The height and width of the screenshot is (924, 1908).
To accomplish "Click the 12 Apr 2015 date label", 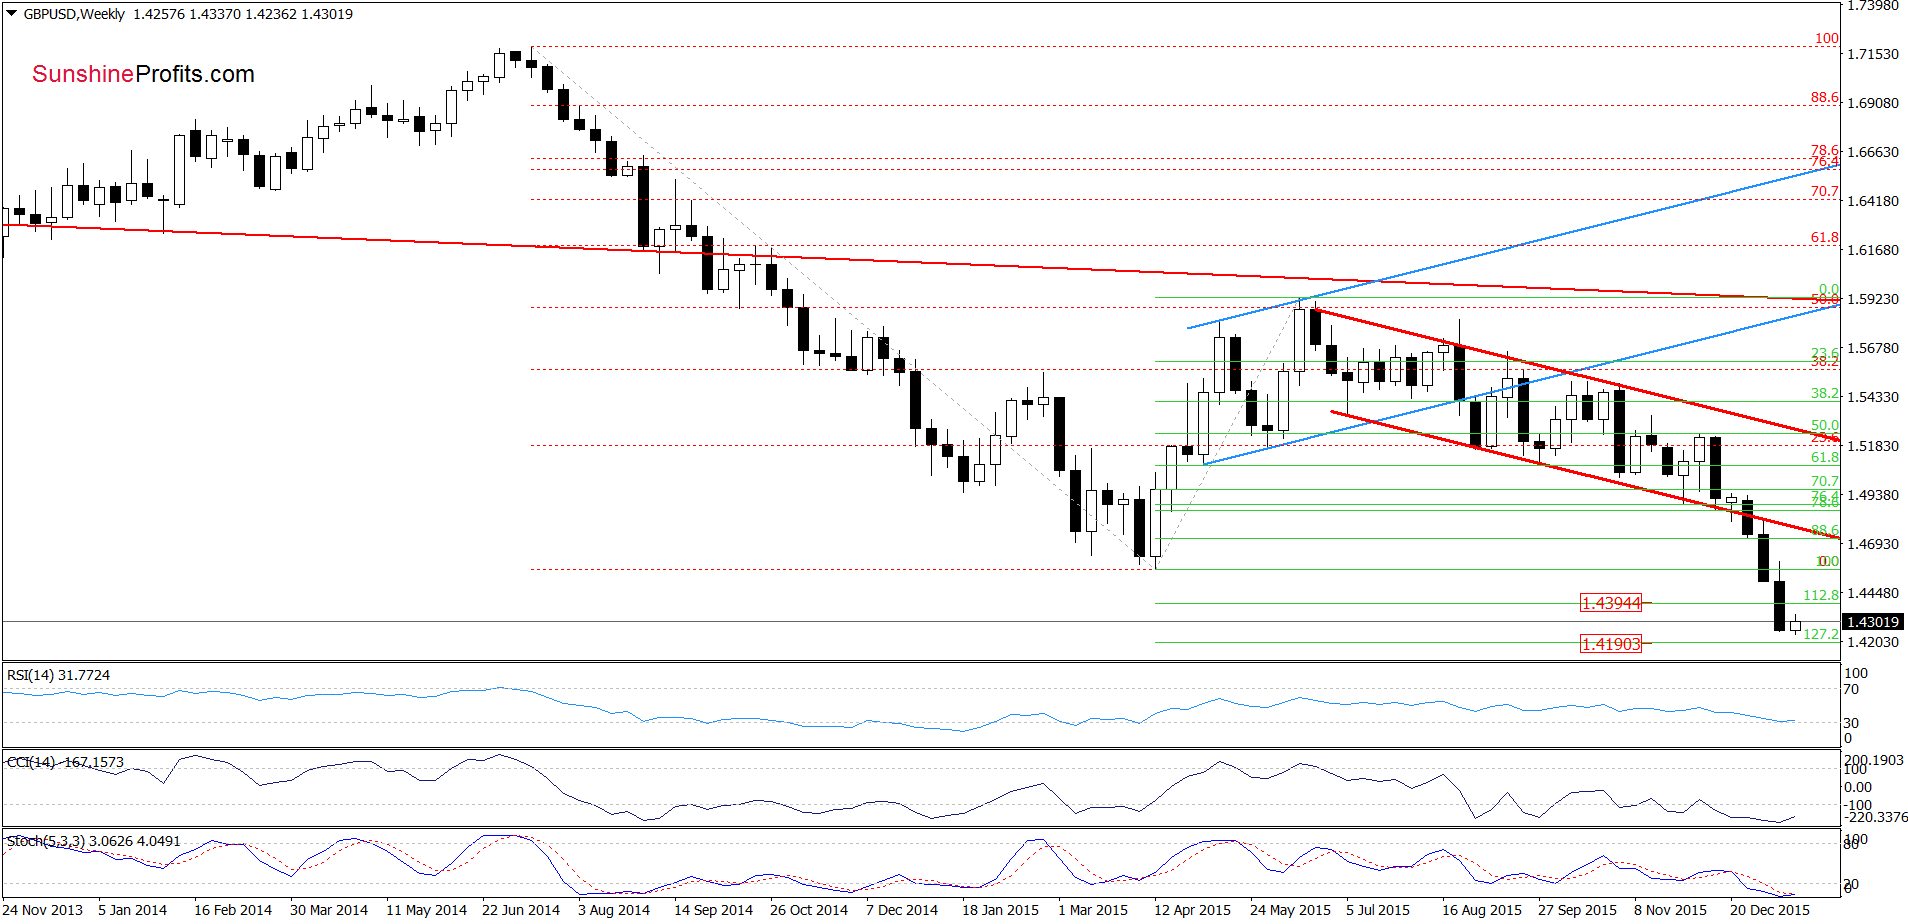I will pos(1192,910).
